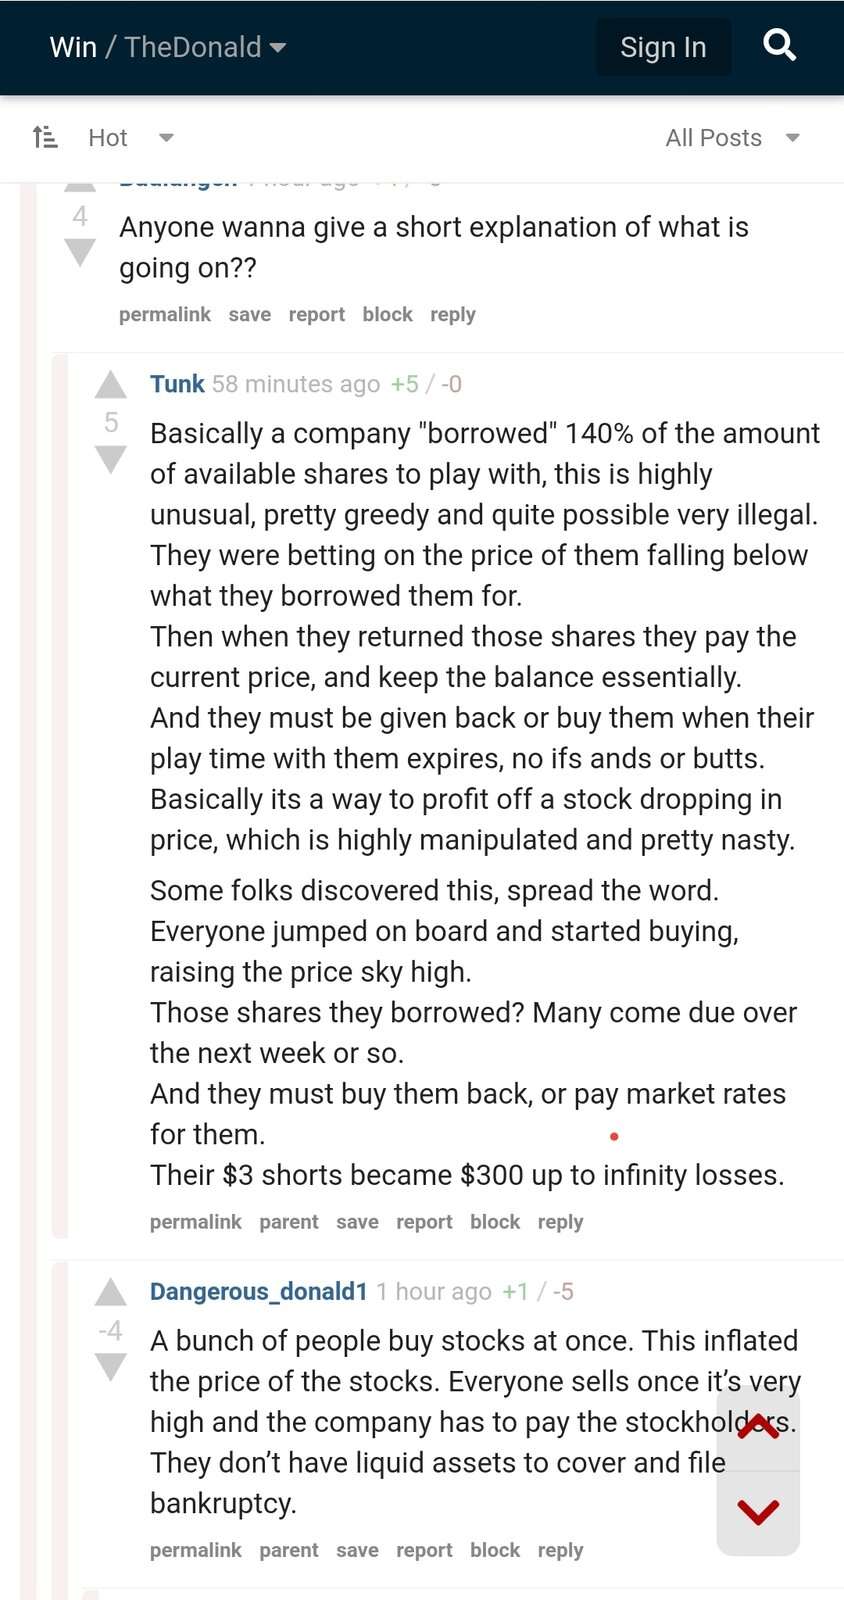The width and height of the screenshot is (844, 1600).
Task: Upvote Tunk's comment
Action: [x=110, y=385]
